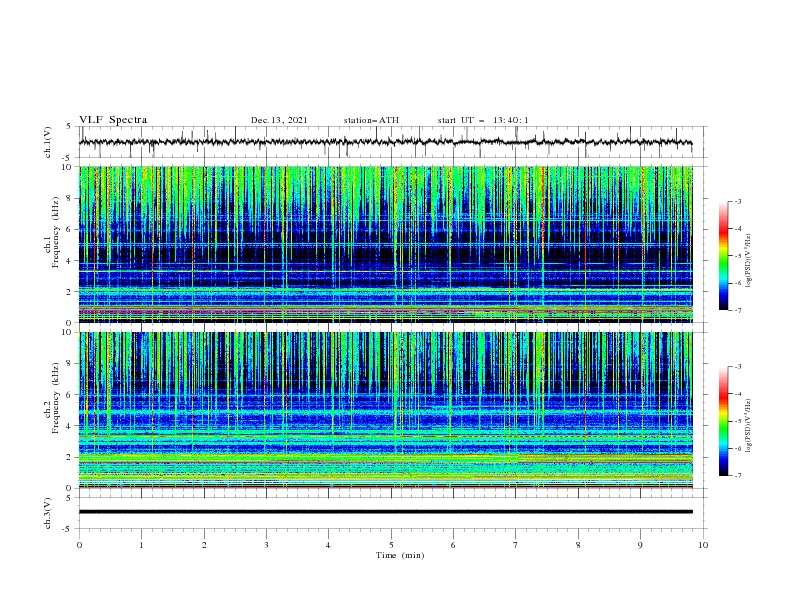Select the "ch.2 Frequency (kHz)" axis label
The height and width of the screenshot is (612, 792).
[x=52, y=397]
